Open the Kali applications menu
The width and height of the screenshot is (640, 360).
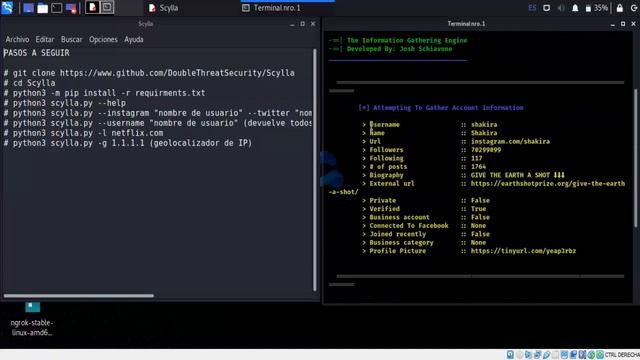(x=7, y=7)
